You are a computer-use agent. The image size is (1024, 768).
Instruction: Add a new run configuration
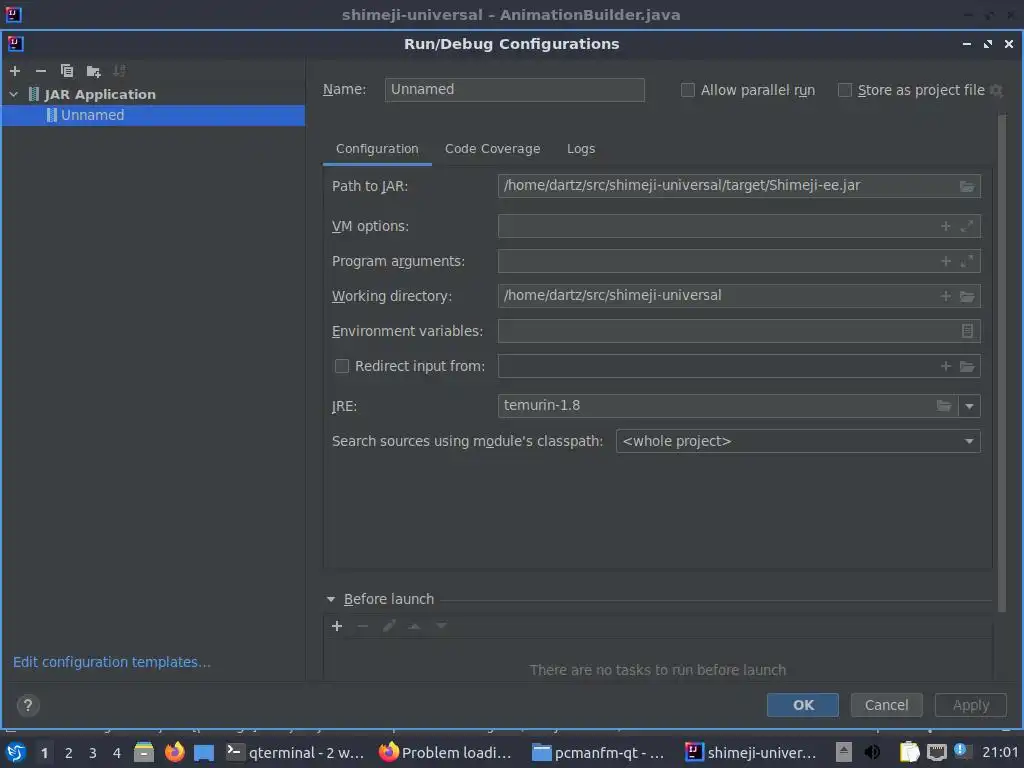15,71
